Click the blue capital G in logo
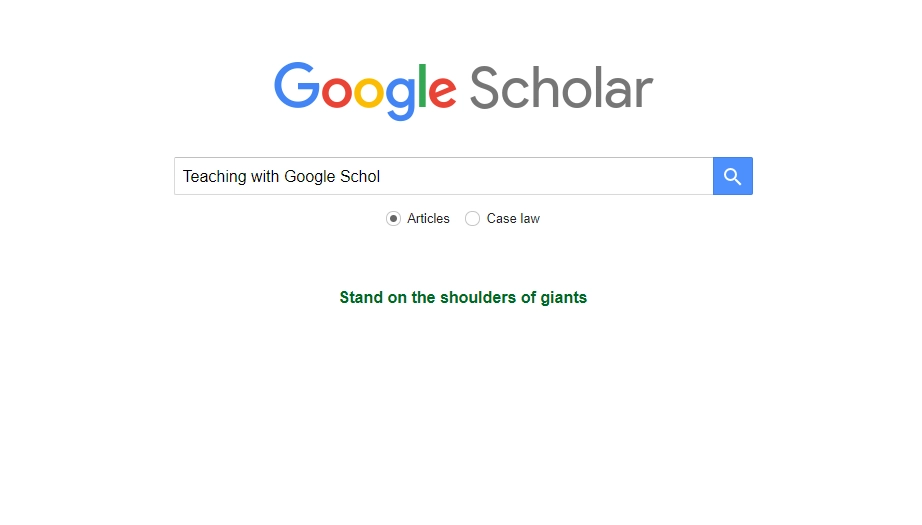This screenshot has height=525, width=922. coord(296,86)
